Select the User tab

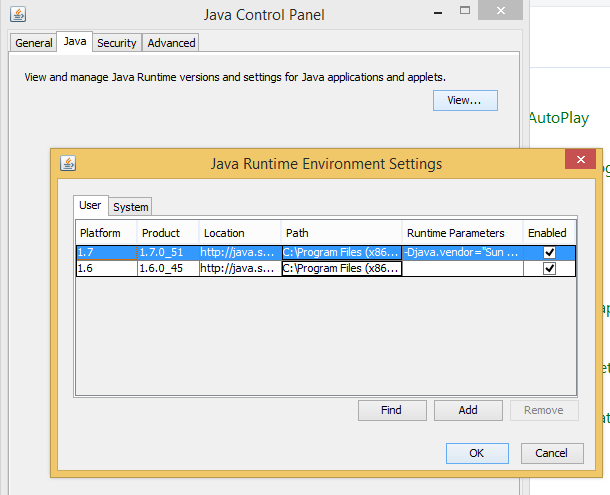(90, 206)
